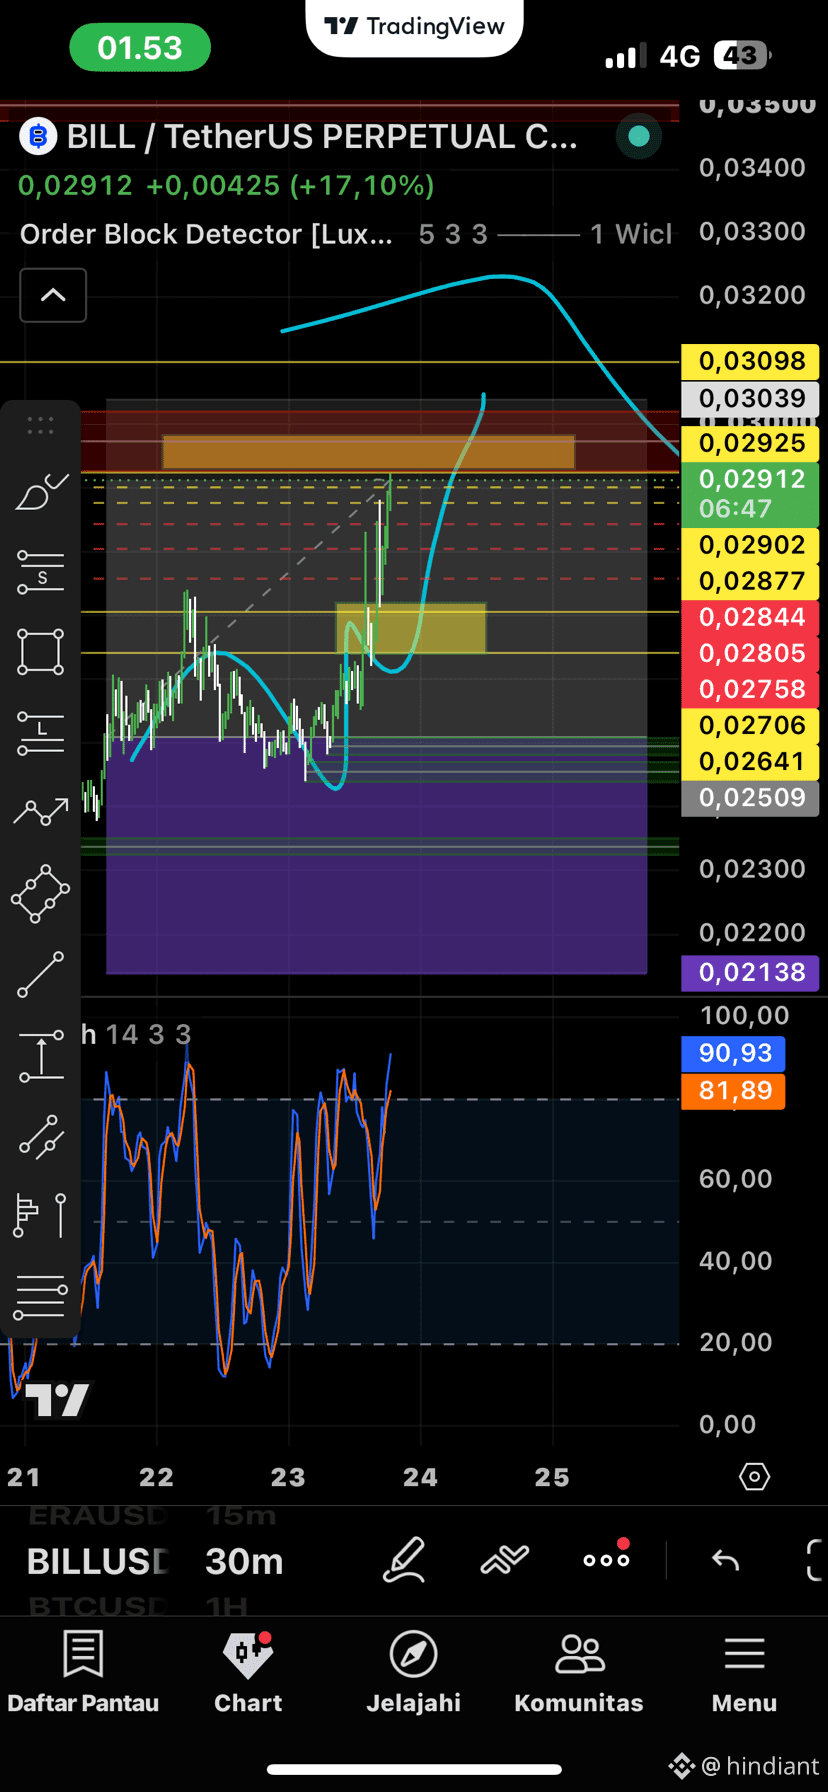This screenshot has height=1792, width=828.
Task: Tap current price label 0,02912
Action: [x=751, y=492]
